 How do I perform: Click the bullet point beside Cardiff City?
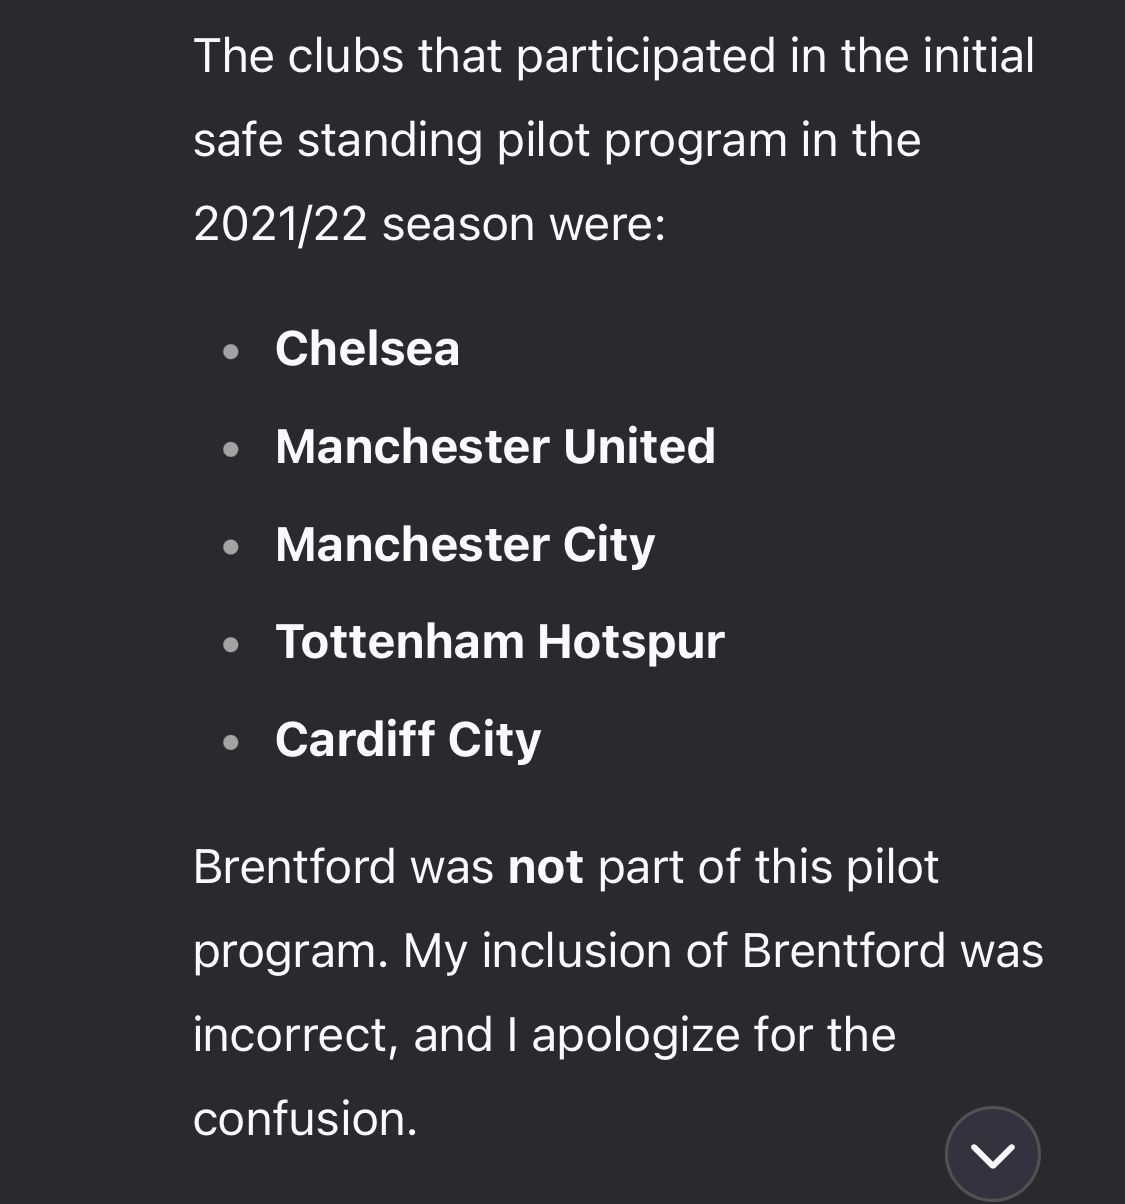coord(232,742)
